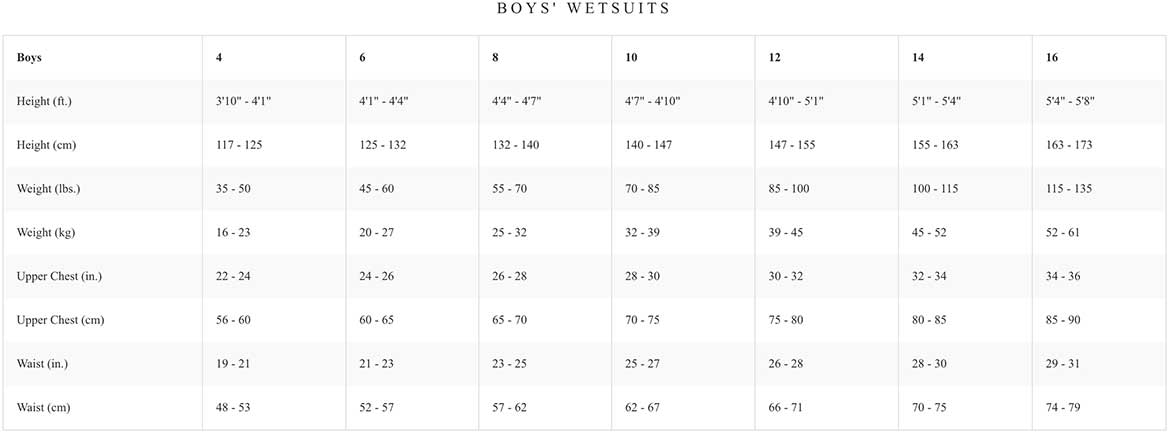Click the Weight (lbs.) row label
Image resolution: width=1170 pixels, height=448 pixels.
coord(49,189)
